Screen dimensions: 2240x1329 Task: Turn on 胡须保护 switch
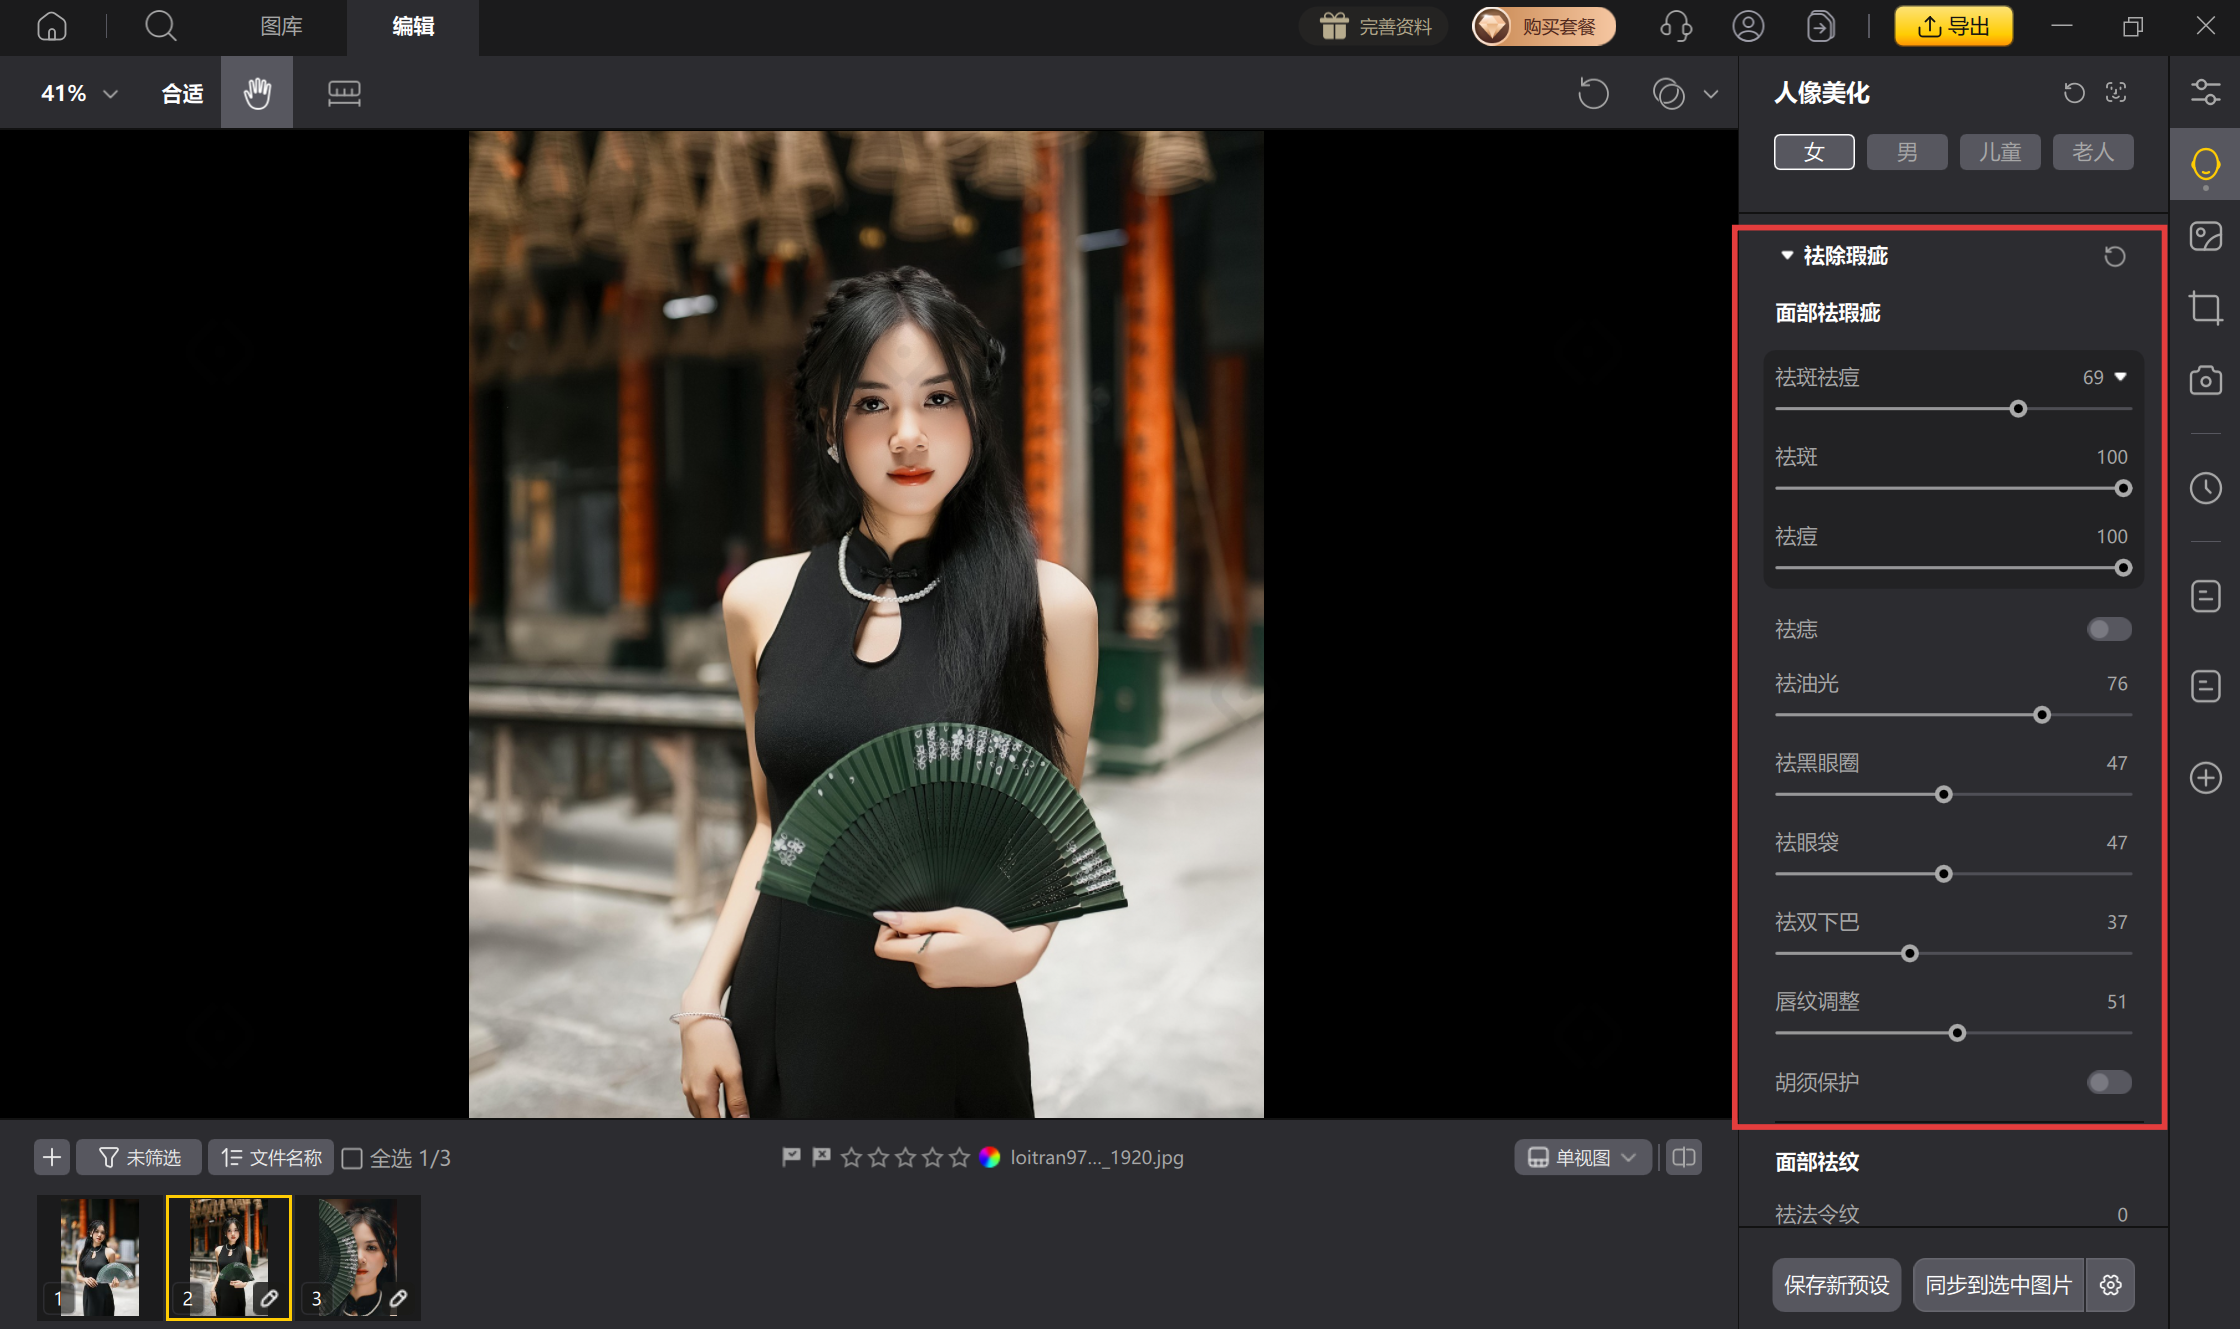click(2109, 1082)
